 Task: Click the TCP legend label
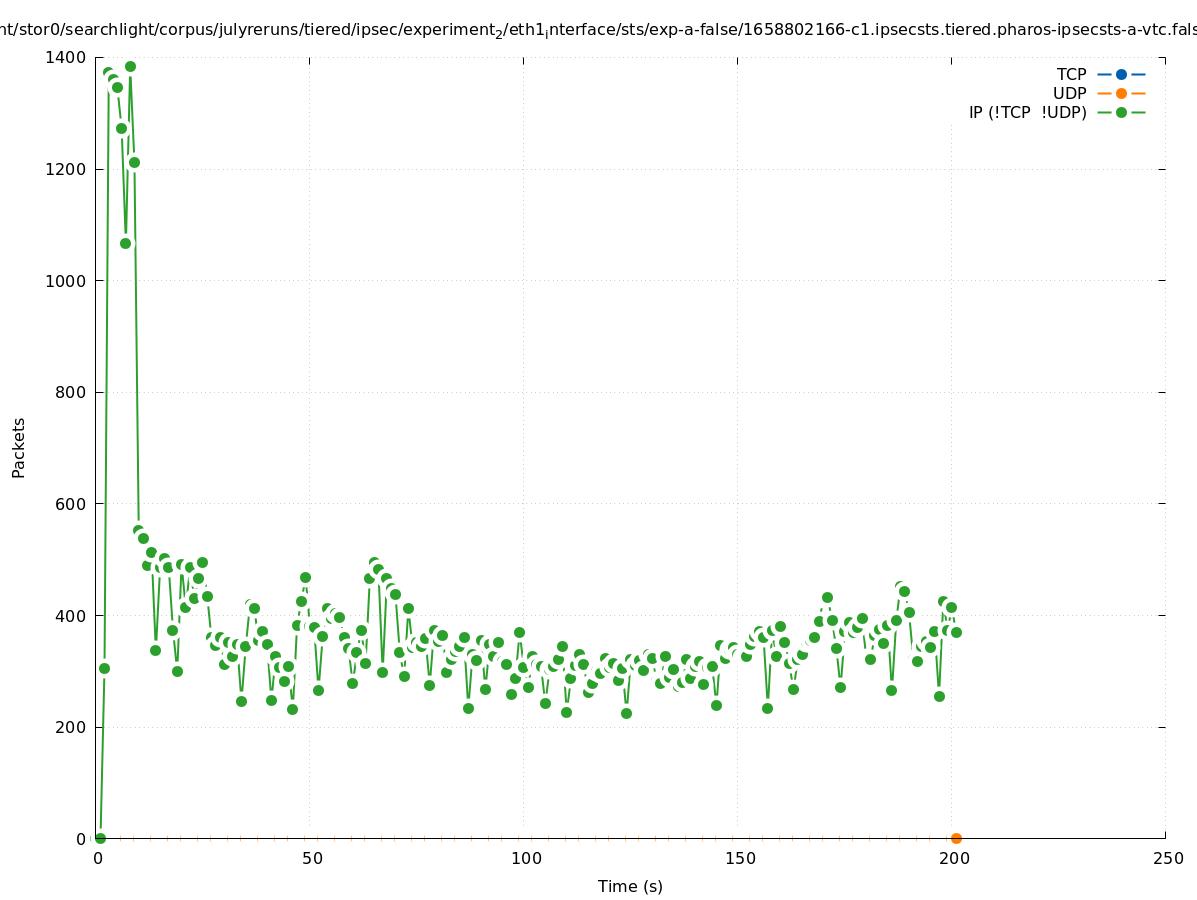pyautogui.click(x=1071, y=74)
